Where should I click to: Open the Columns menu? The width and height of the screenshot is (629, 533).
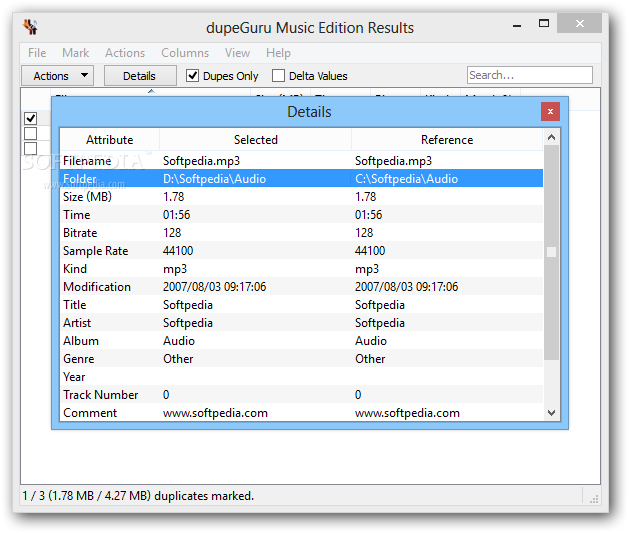(185, 53)
